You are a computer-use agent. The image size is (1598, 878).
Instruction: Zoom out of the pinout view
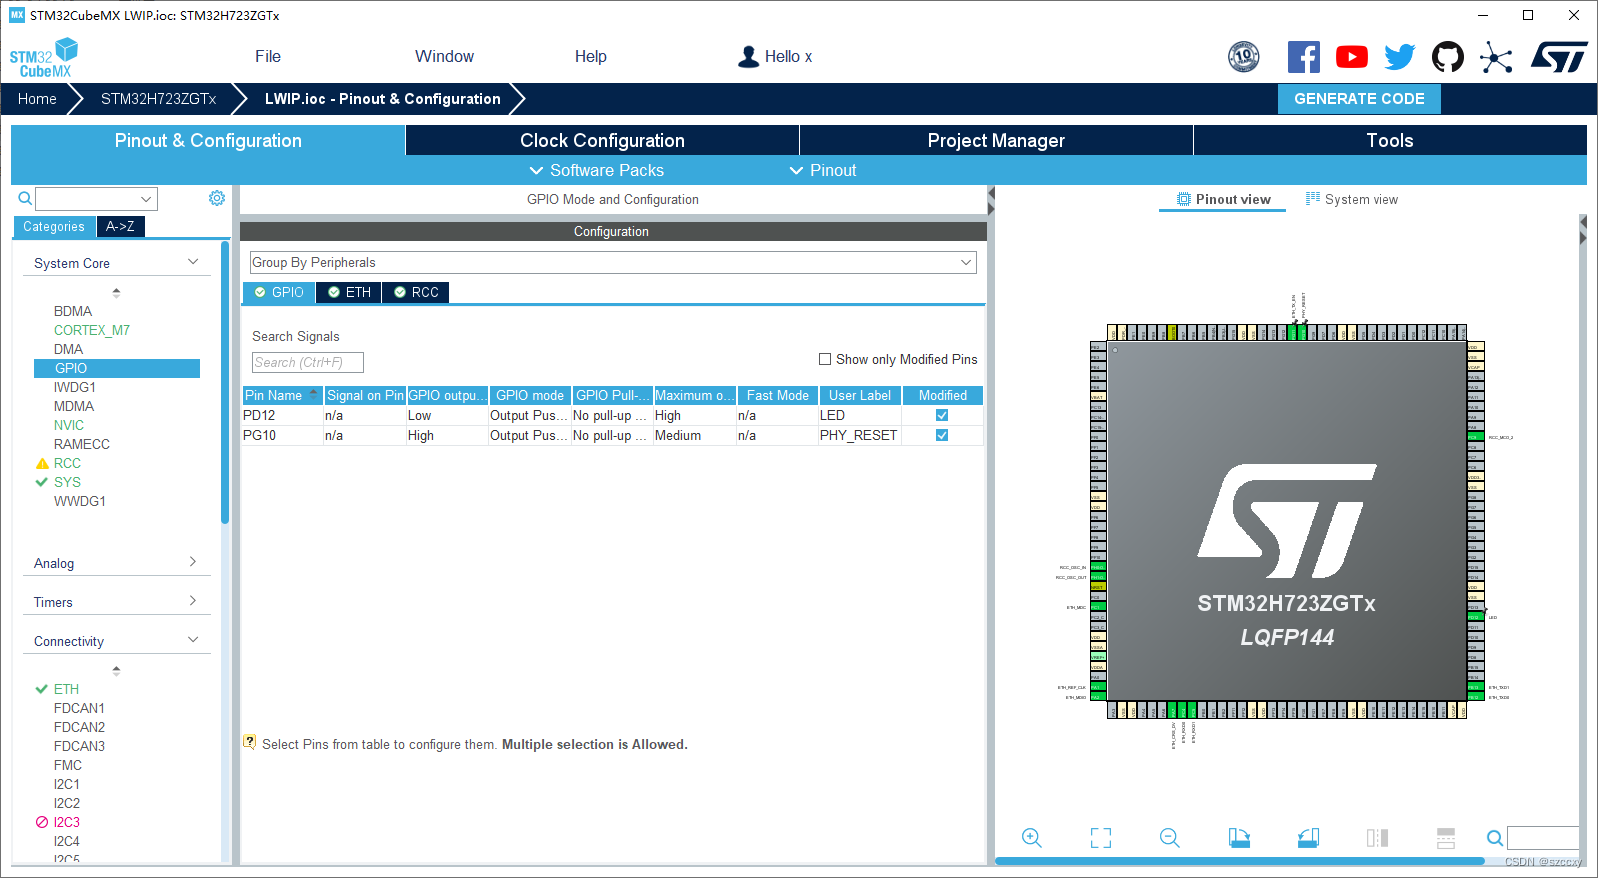(1170, 838)
